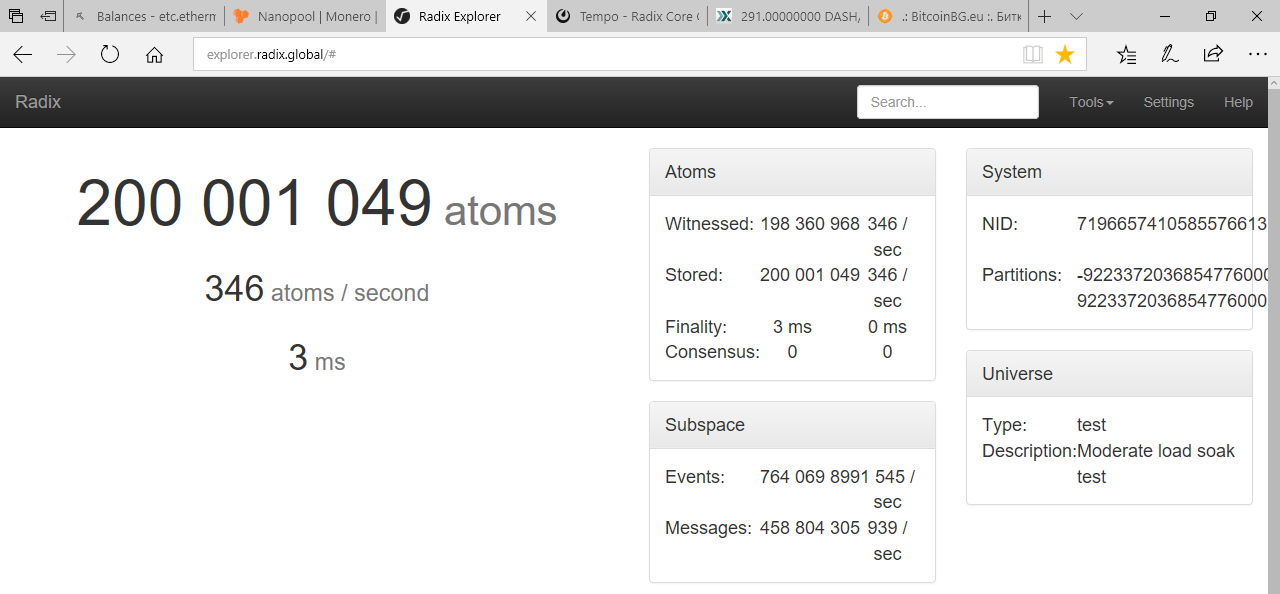Click the "Partitions:" label
Viewport: 1280px width, 594px height.
[x=1022, y=275]
